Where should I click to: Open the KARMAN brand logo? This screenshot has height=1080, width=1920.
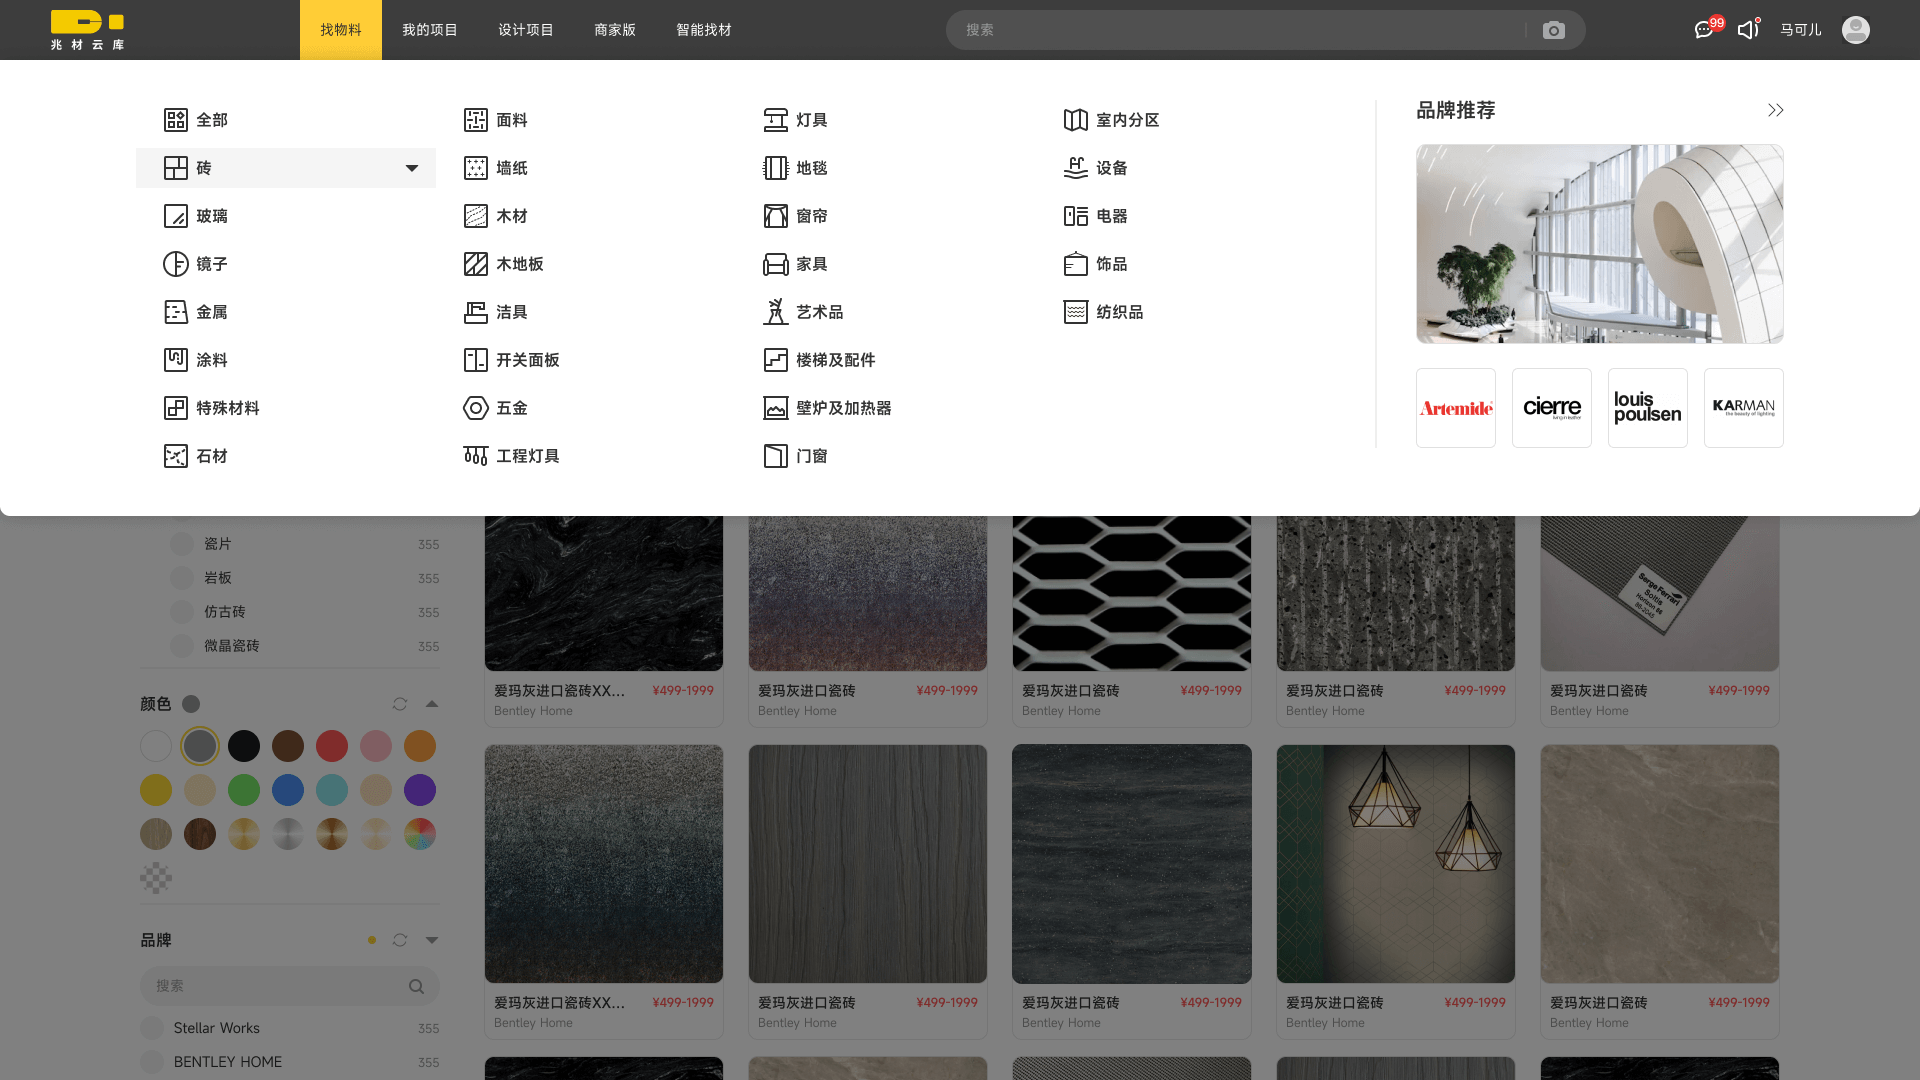click(x=1744, y=408)
